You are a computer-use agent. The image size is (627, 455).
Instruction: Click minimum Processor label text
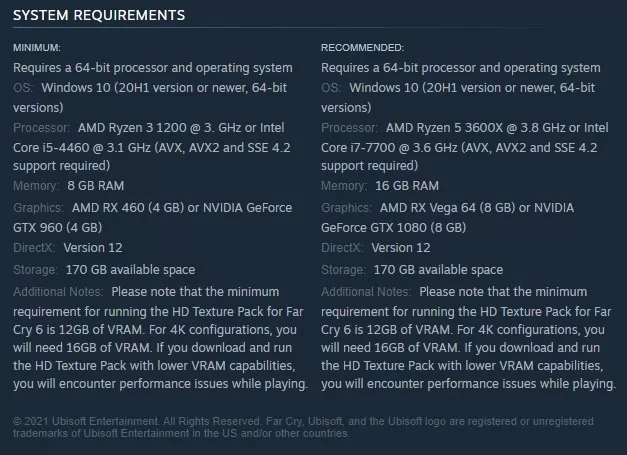click(x=42, y=128)
